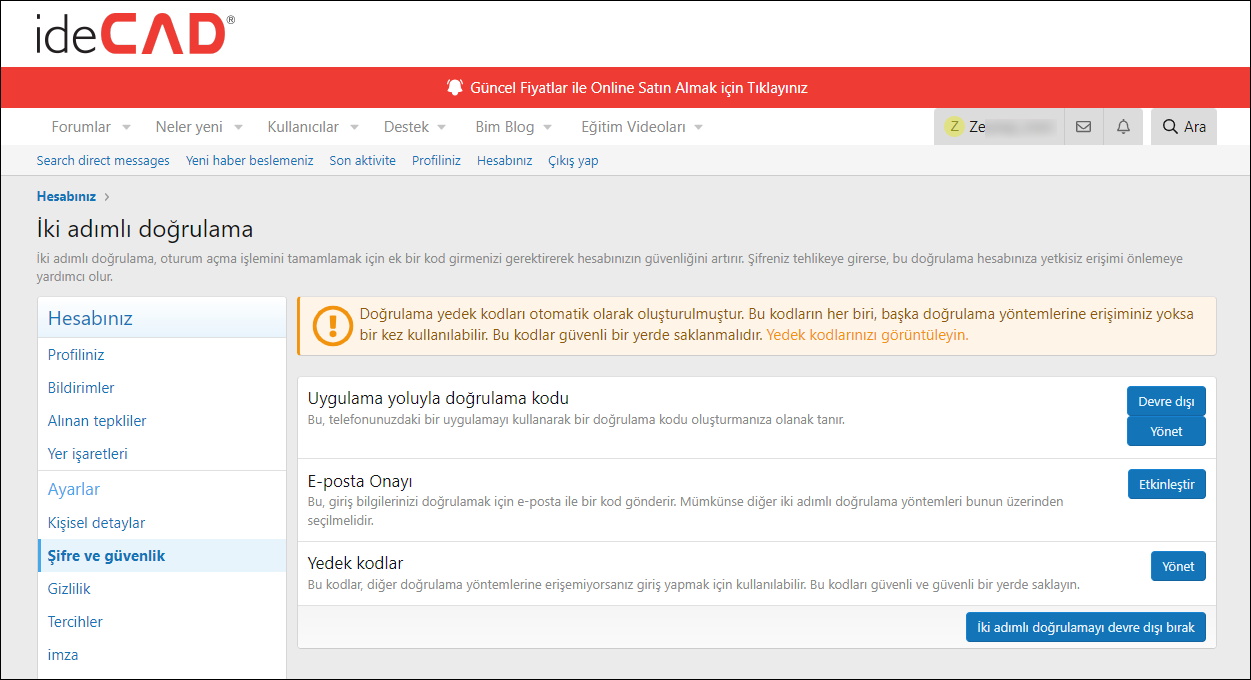Click the Hesabınız breadcrumb link
Viewport: 1251px width, 680px height.
(x=66, y=196)
